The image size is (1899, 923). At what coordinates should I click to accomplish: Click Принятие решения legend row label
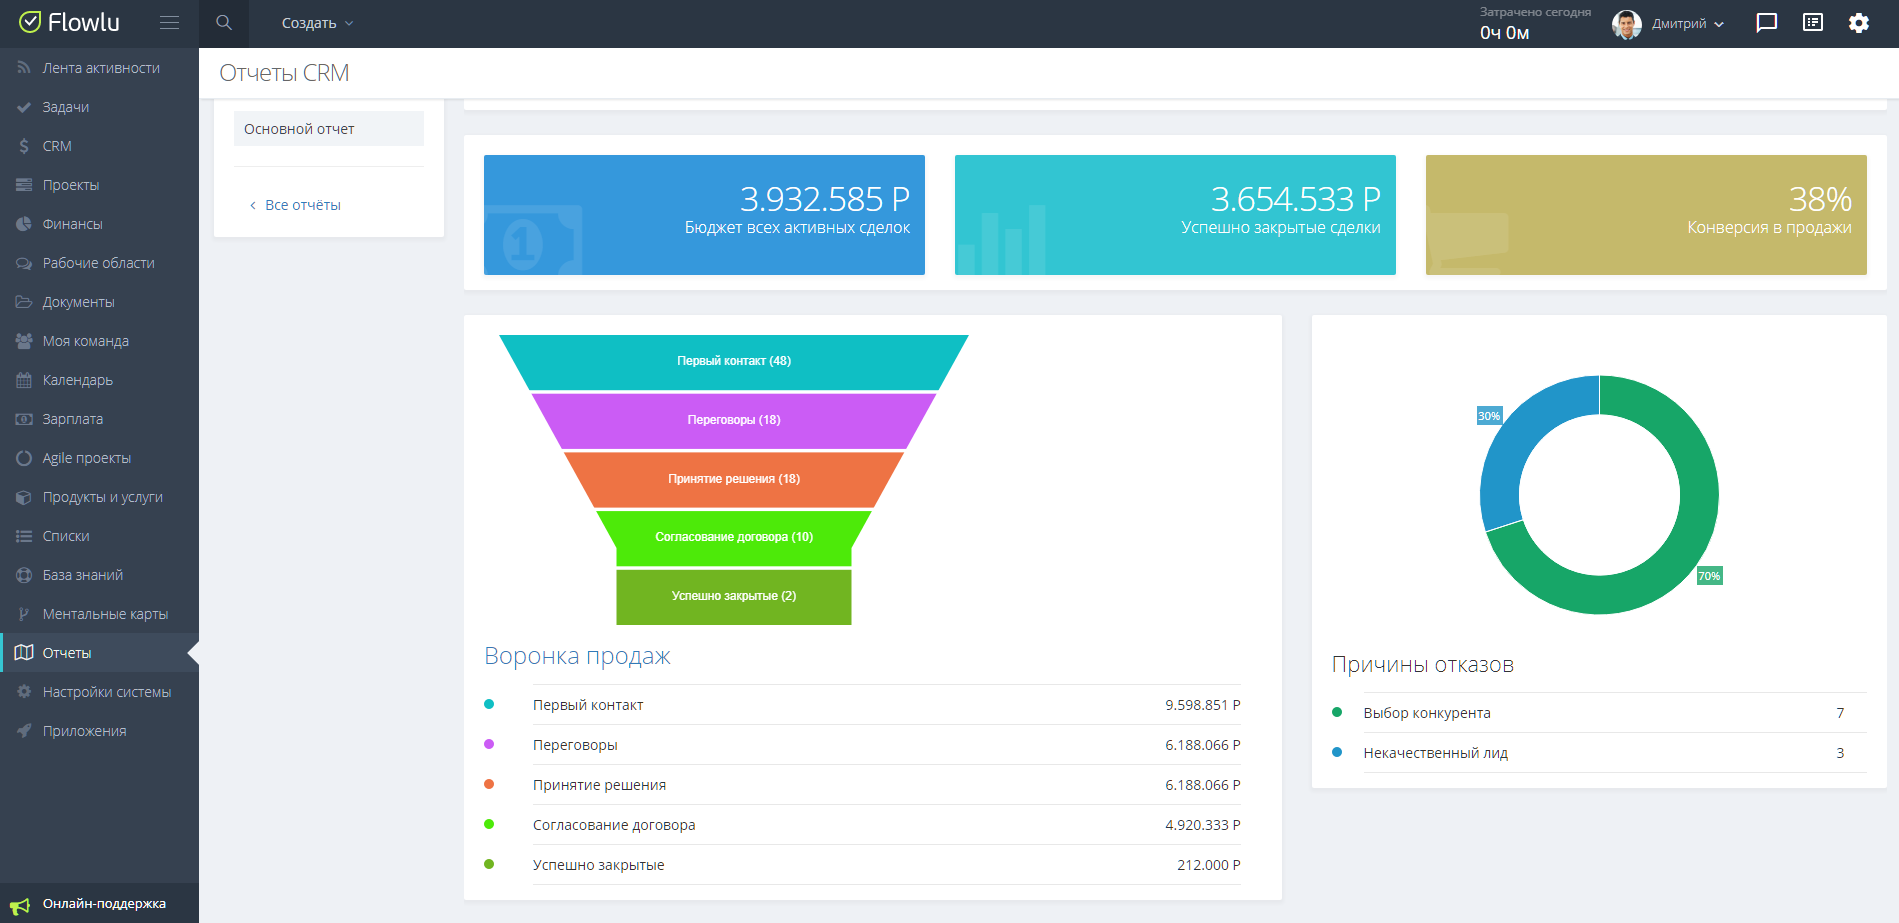599,785
